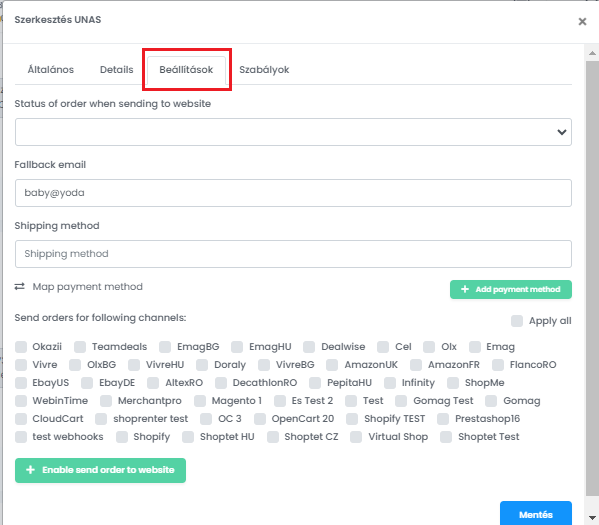
Task: Click the scrollbar down arrow
Action: 592,518
